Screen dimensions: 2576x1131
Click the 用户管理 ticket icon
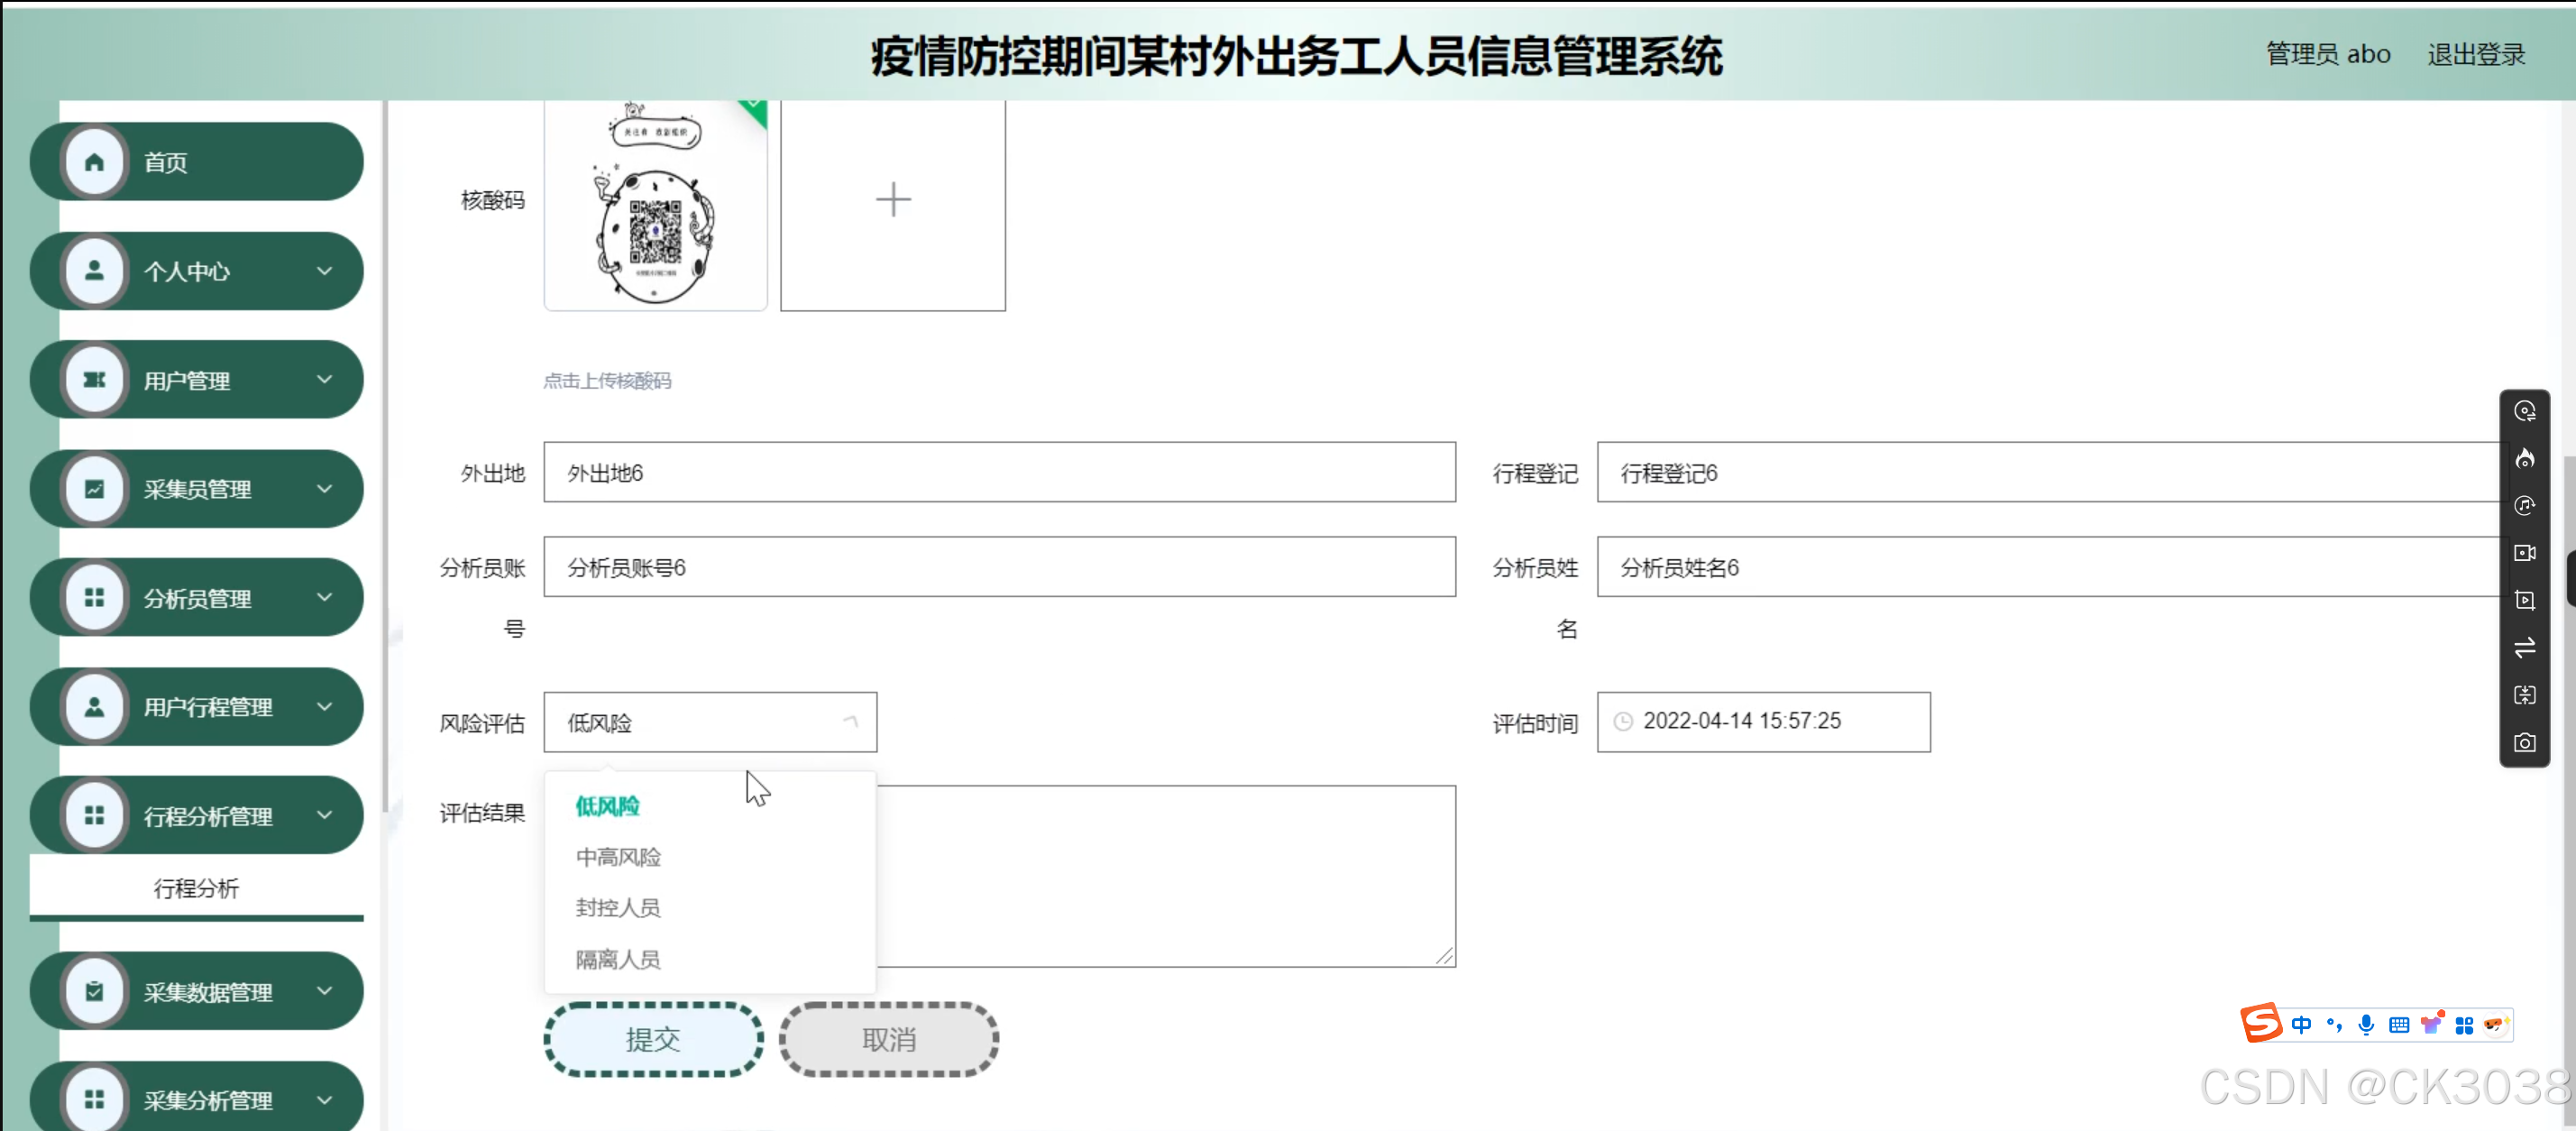click(x=94, y=380)
